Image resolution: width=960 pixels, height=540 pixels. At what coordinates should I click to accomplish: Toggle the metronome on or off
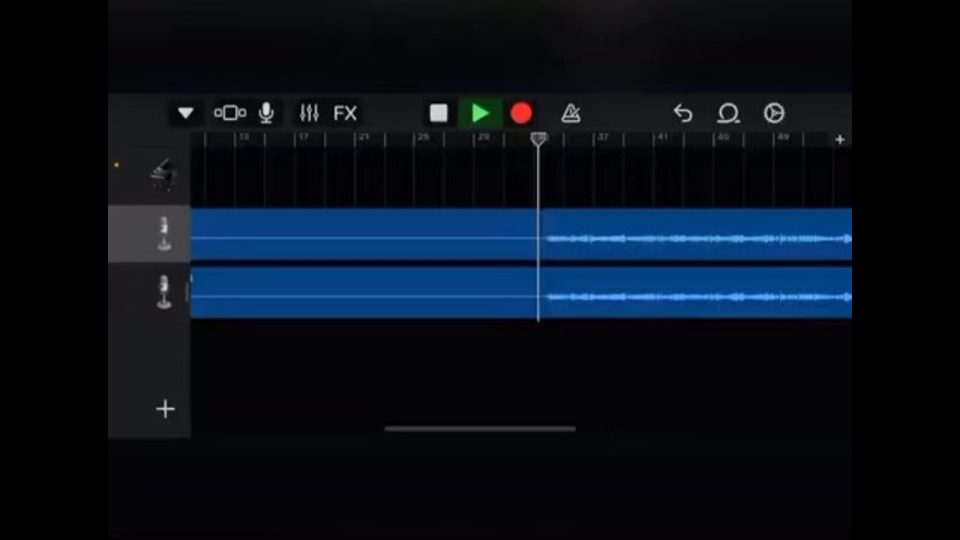click(x=571, y=113)
